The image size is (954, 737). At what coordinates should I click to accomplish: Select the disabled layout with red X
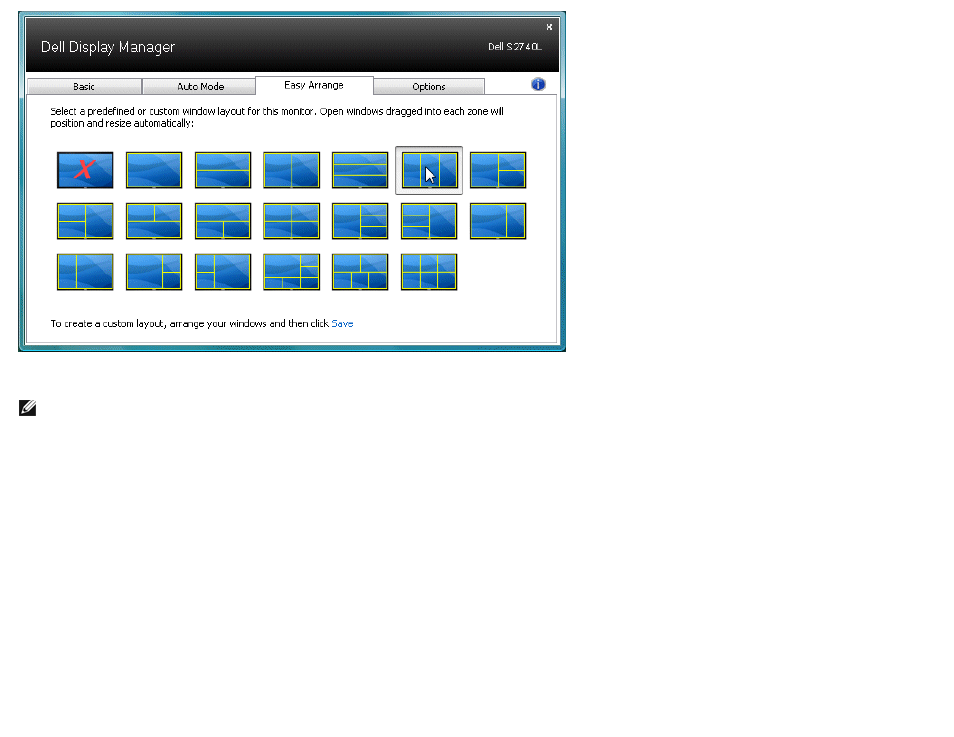pyautogui.click(x=85, y=170)
